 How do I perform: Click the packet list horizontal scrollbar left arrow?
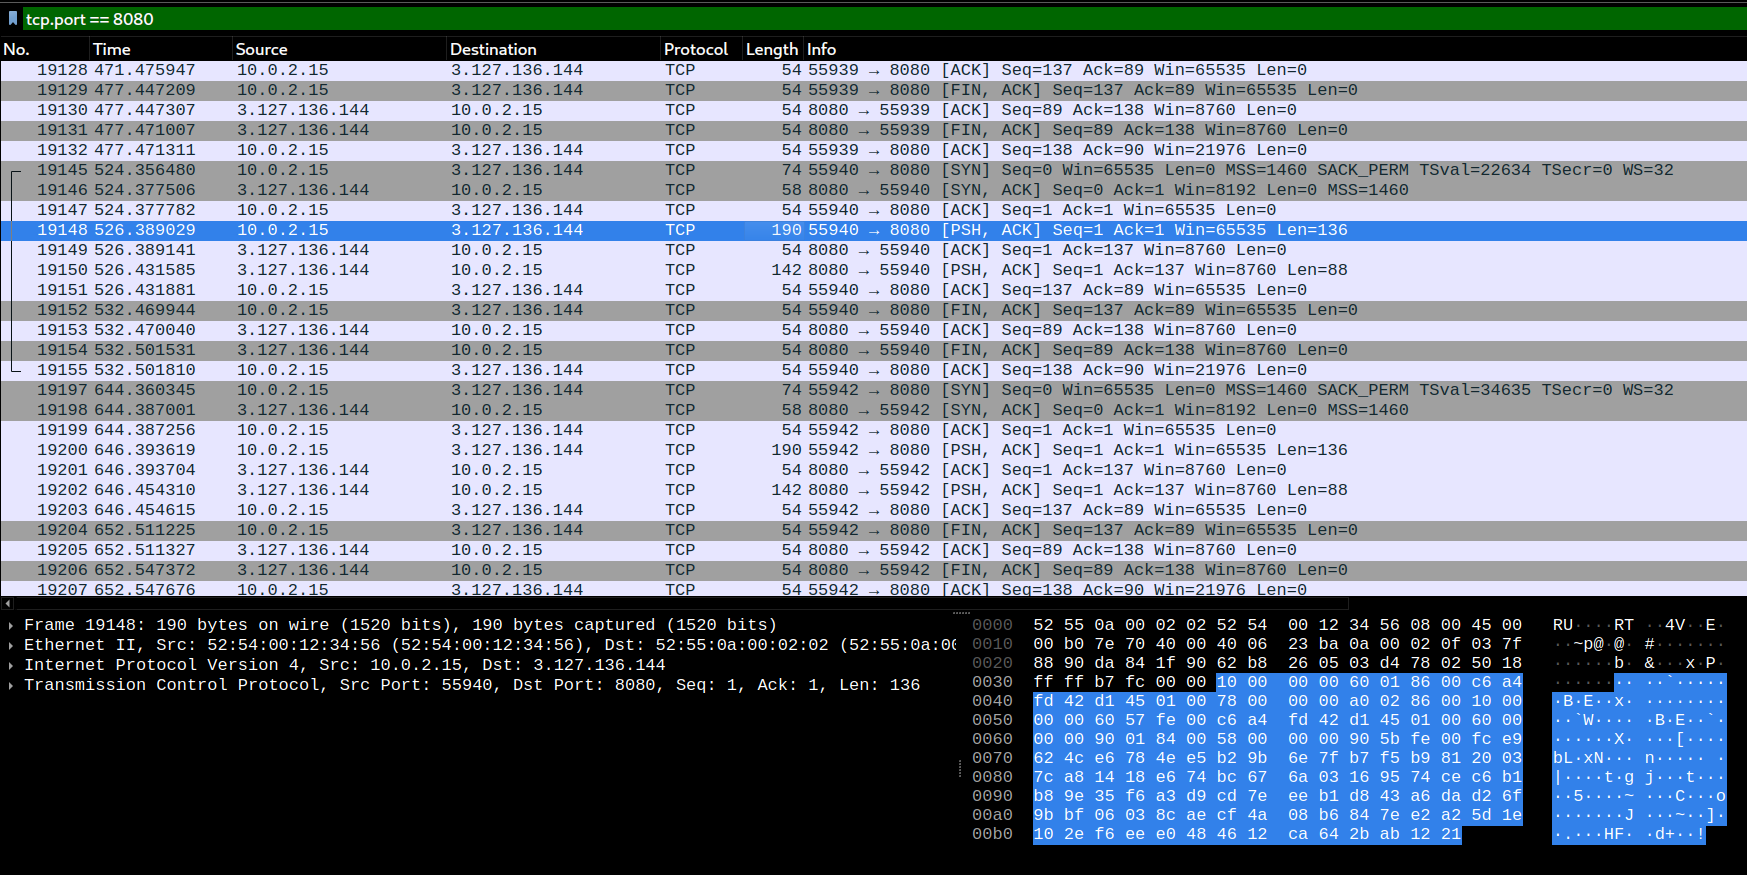[7, 603]
